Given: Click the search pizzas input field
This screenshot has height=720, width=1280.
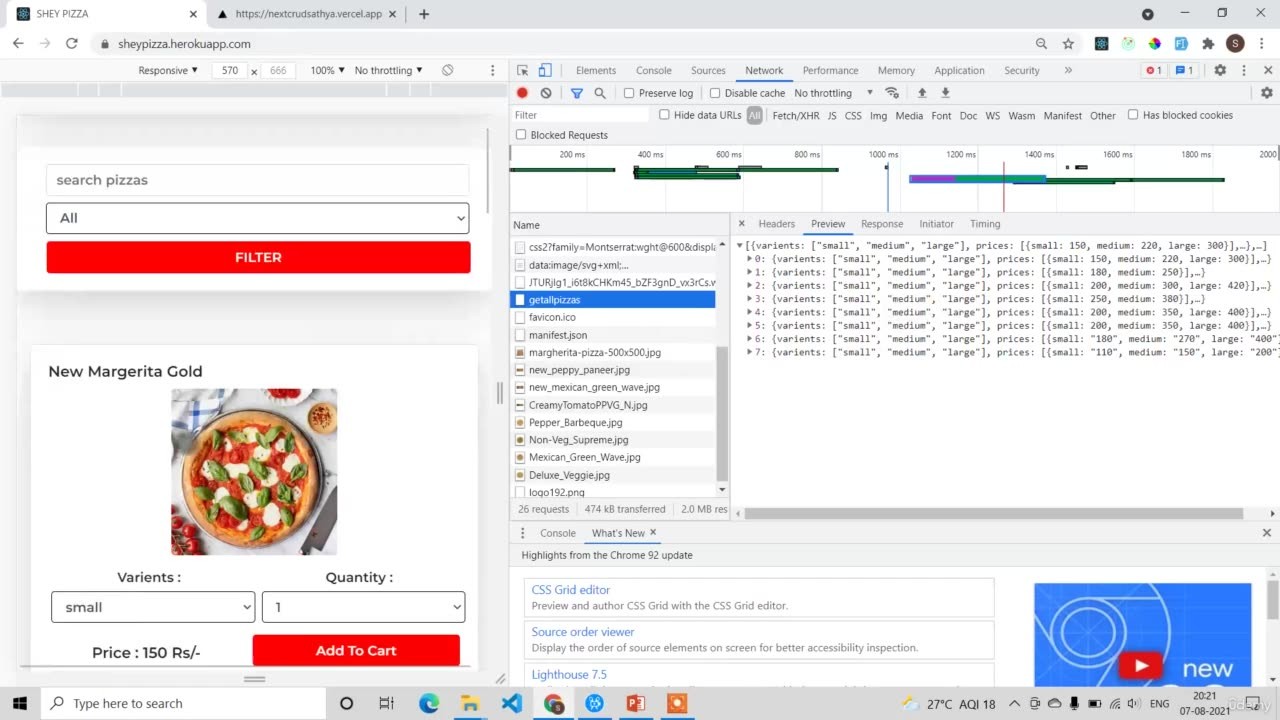Looking at the screenshot, I should [257, 180].
